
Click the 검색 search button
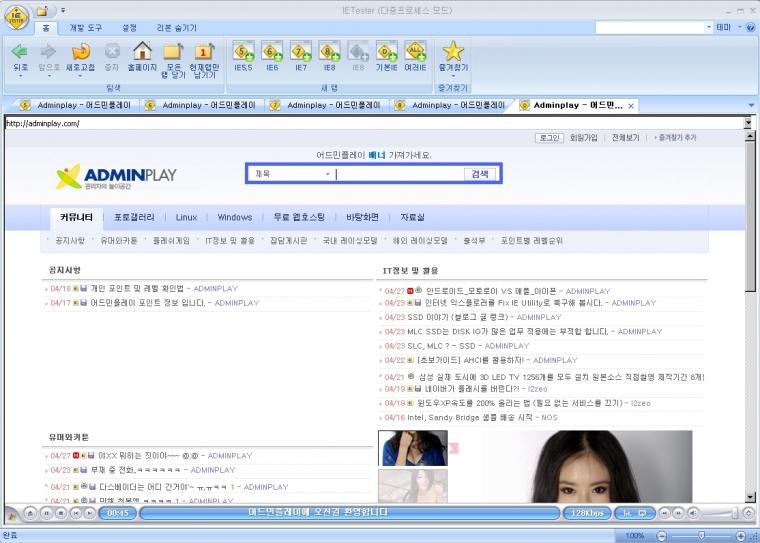pos(479,174)
